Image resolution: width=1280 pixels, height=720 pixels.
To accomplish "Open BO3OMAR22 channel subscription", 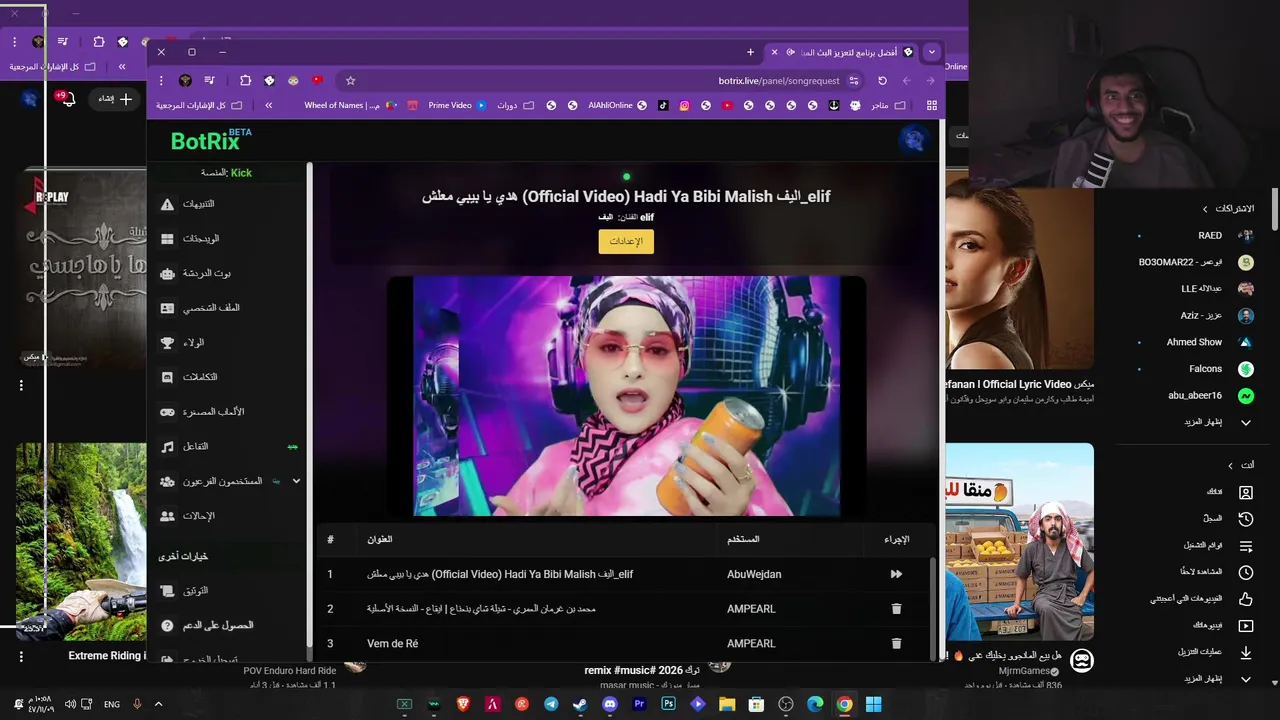I will coord(1196,262).
